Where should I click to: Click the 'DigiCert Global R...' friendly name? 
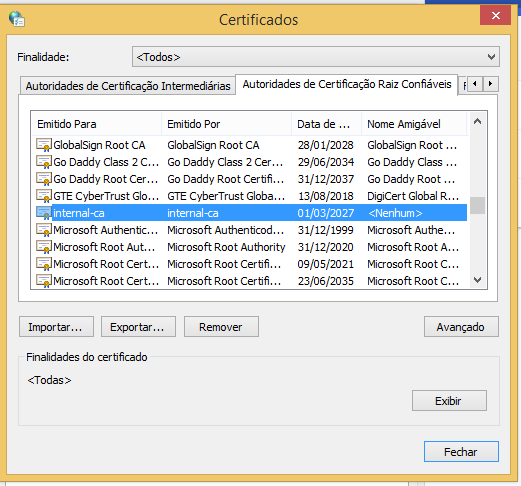[413, 196]
